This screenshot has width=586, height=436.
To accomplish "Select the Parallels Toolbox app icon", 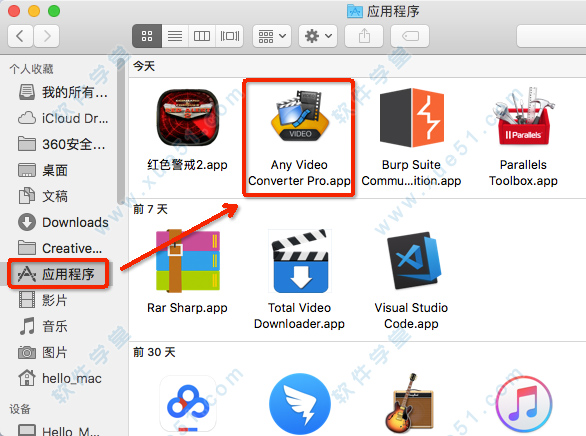I will click(x=524, y=116).
